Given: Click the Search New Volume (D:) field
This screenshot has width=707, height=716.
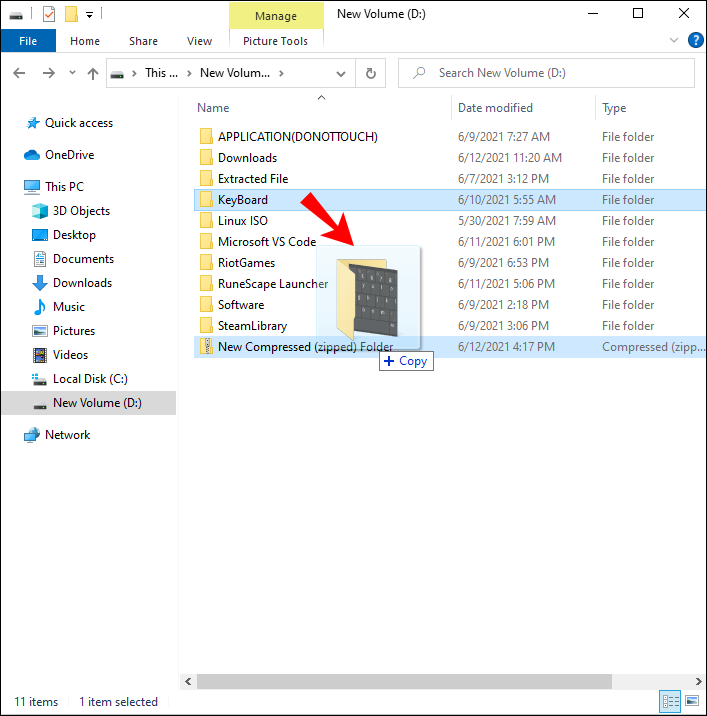Looking at the screenshot, I should point(546,73).
